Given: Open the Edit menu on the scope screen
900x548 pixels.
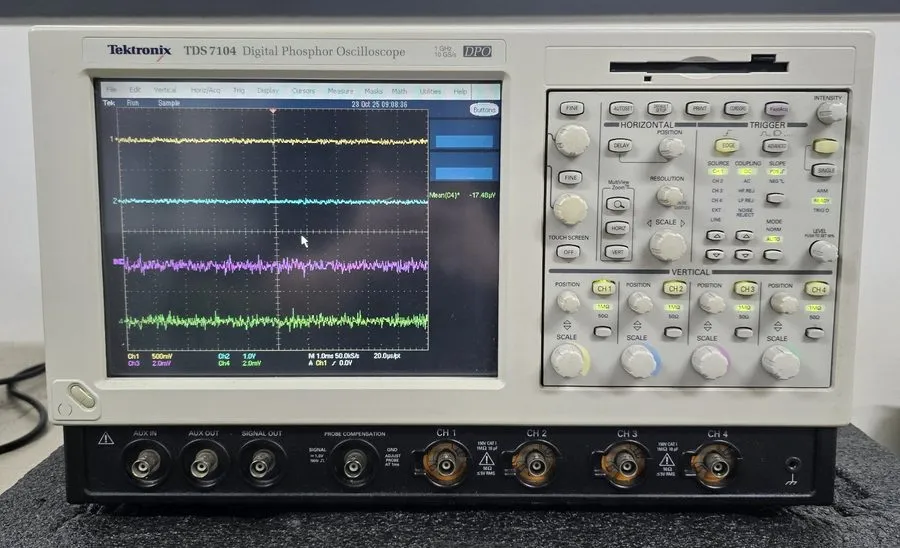Looking at the screenshot, I should [x=135, y=90].
